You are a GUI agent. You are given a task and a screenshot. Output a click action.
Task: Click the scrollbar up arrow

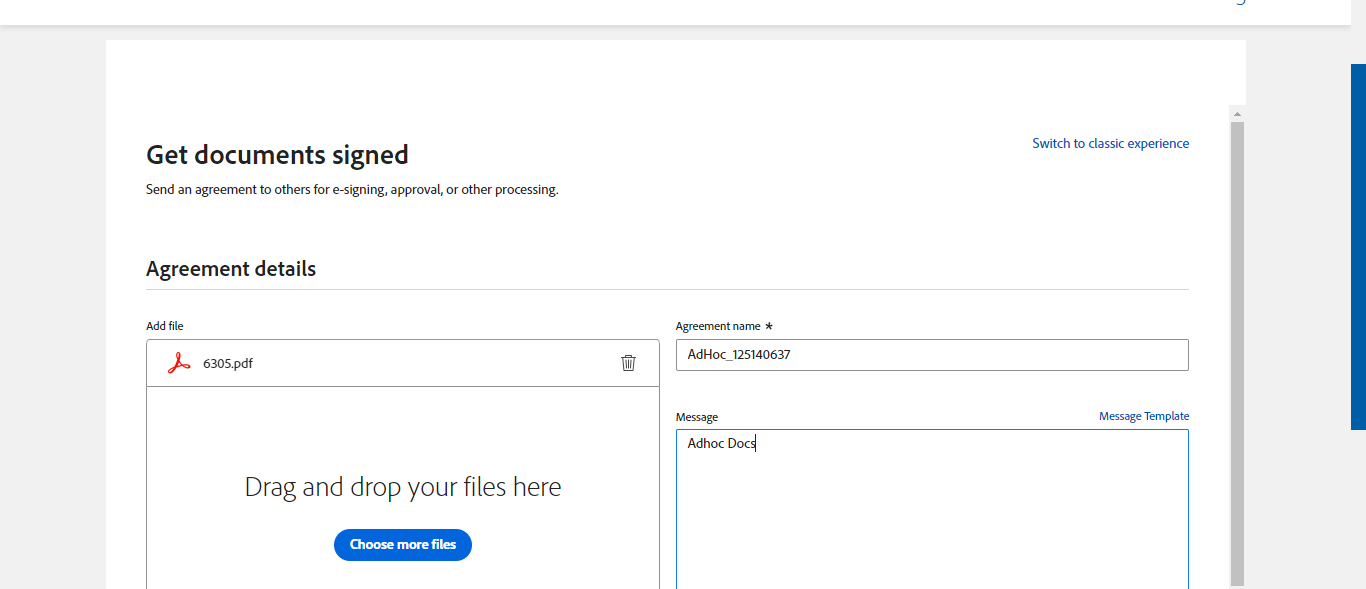[1238, 113]
